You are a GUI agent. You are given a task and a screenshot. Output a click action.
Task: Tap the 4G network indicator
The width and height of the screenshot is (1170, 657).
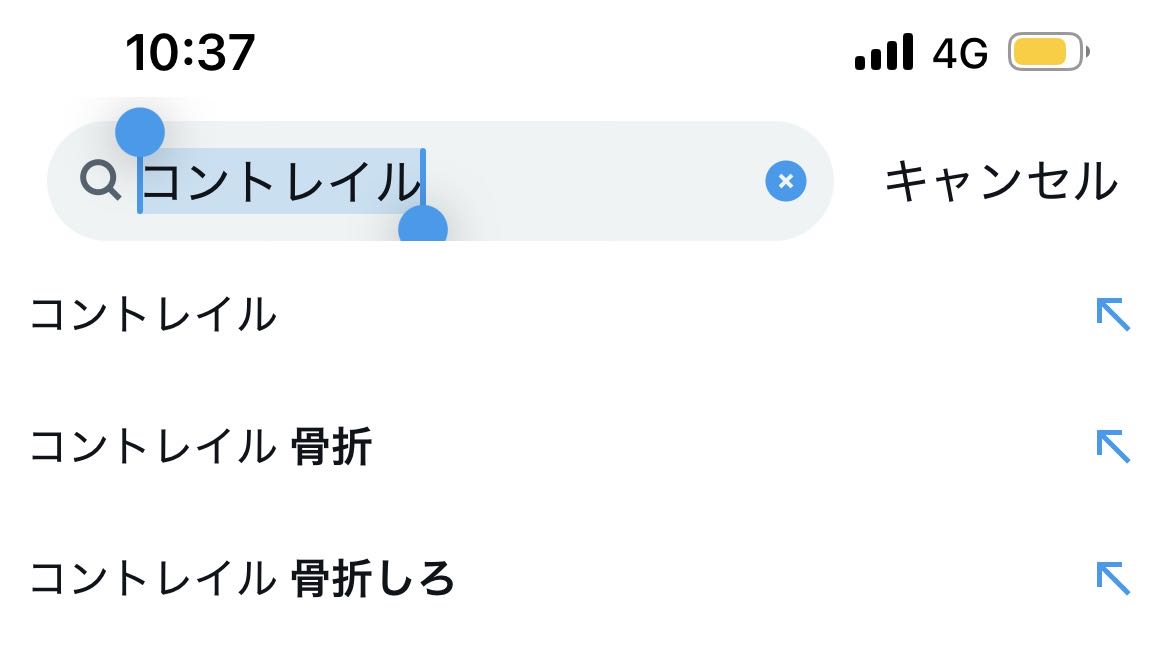[x=959, y=52]
